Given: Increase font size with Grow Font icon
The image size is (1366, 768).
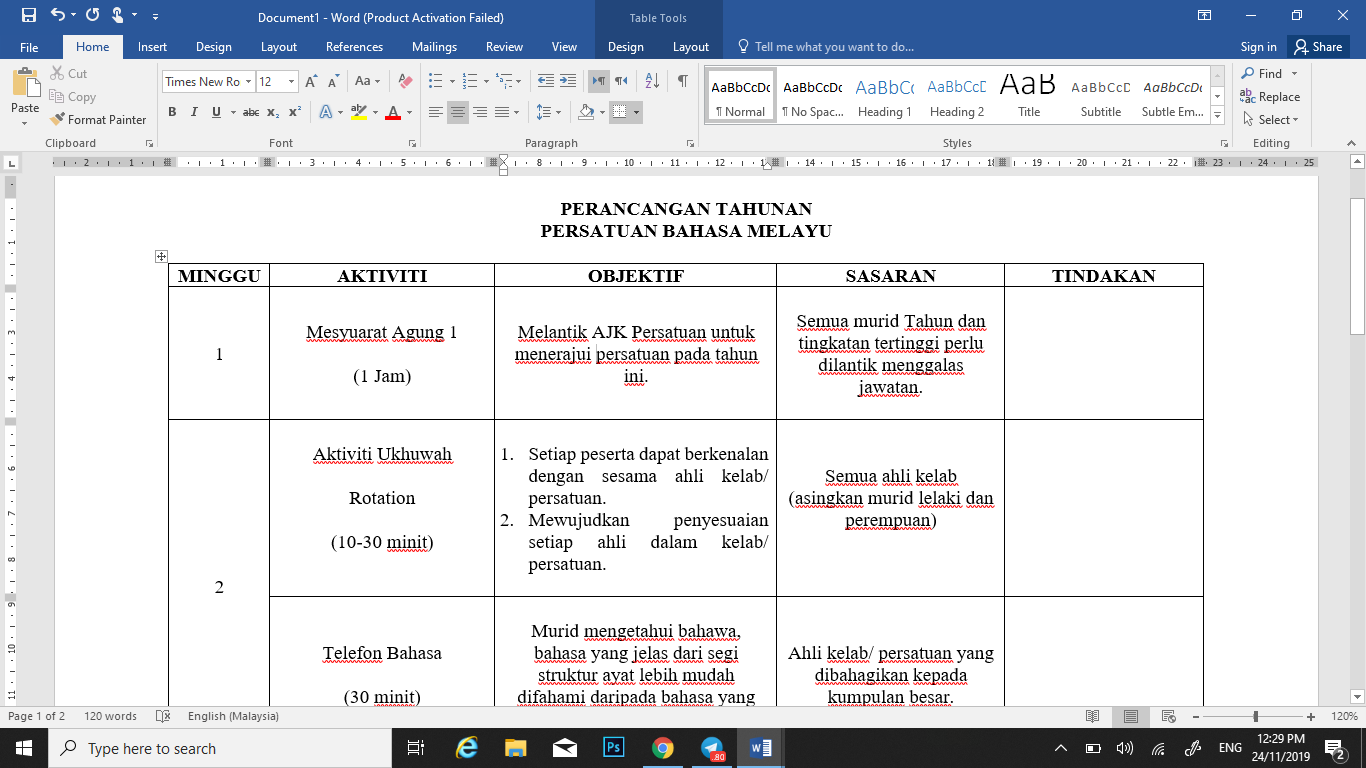Looking at the screenshot, I should [311, 82].
